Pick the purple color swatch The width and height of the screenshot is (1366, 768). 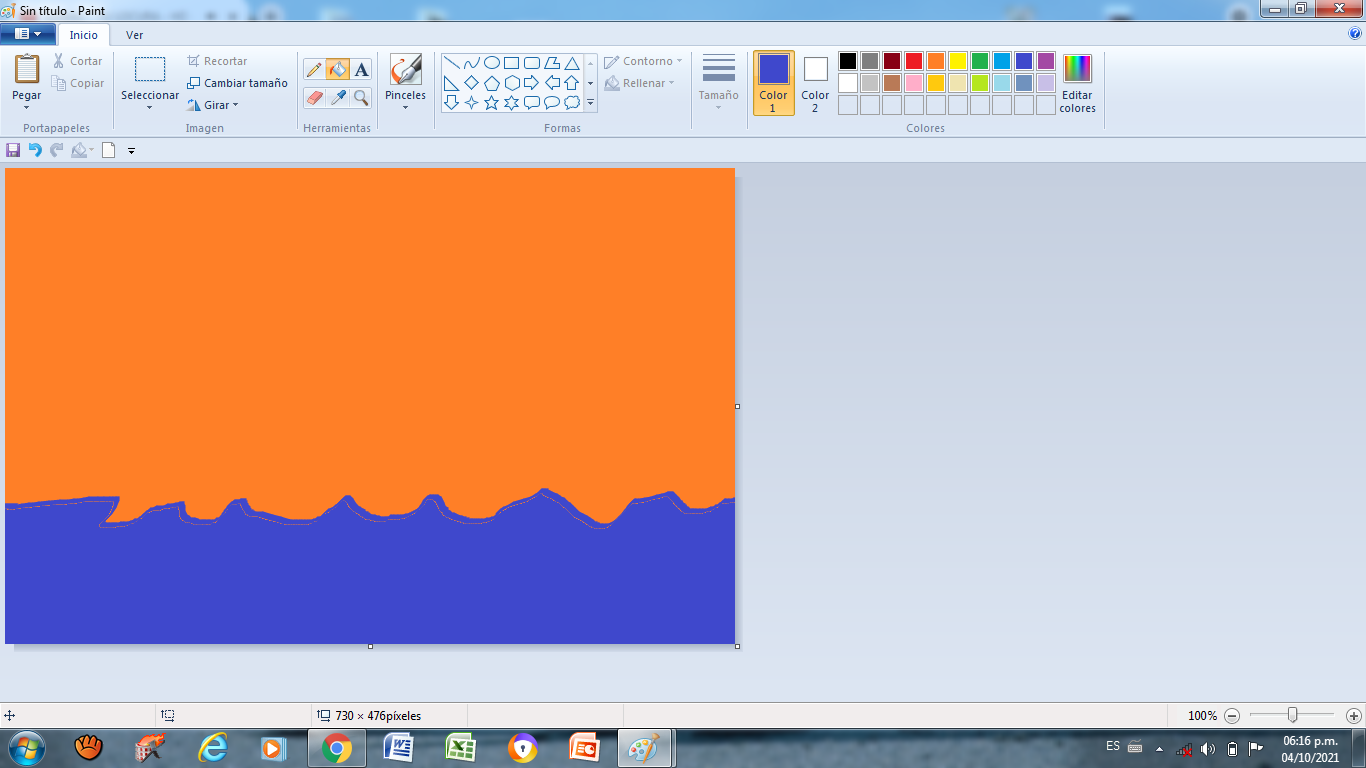(1046, 61)
